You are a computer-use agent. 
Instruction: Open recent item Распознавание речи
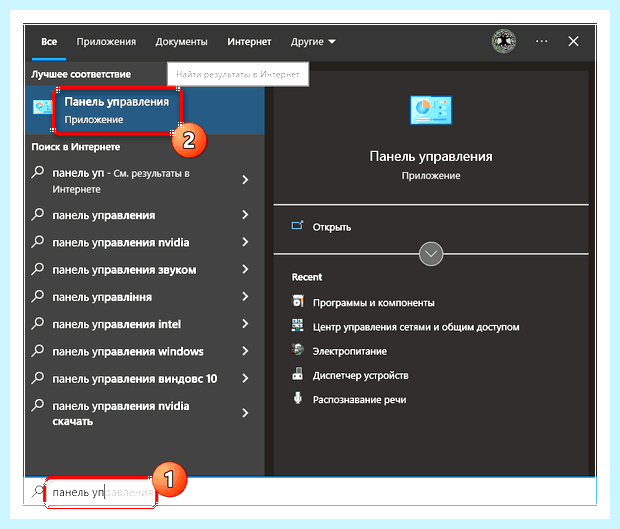click(x=359, y=400)
